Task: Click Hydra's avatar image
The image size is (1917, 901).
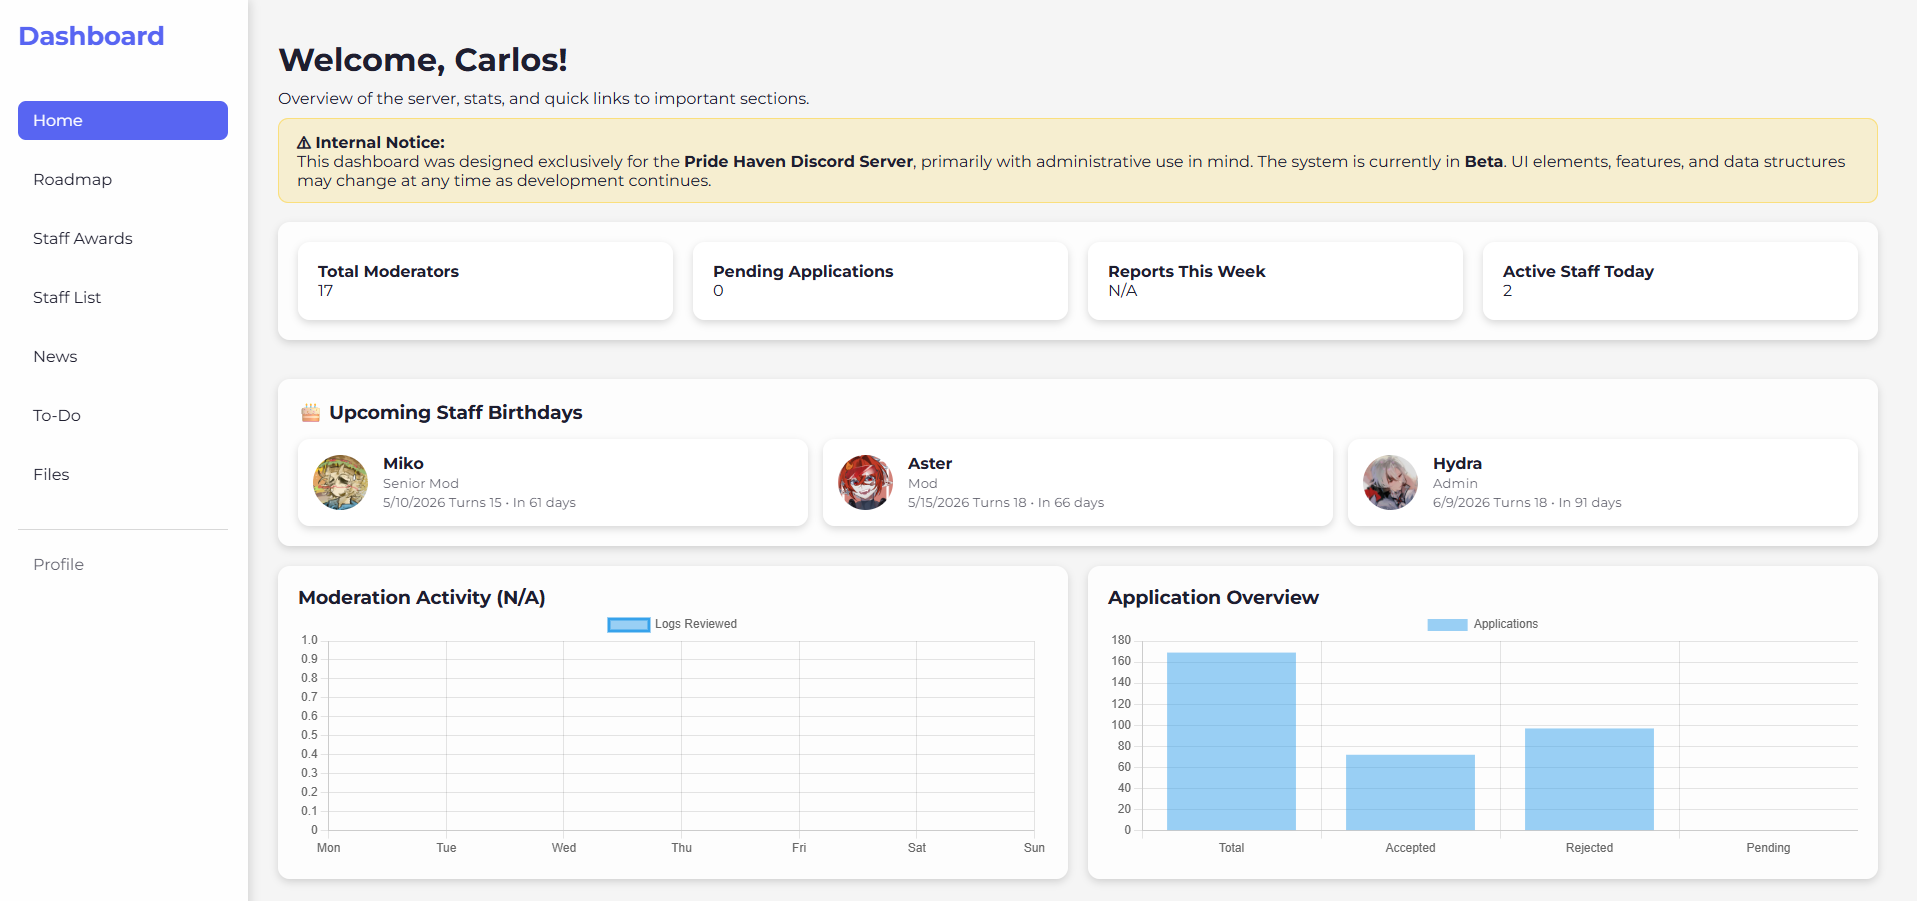Action: coord(1390,482)
